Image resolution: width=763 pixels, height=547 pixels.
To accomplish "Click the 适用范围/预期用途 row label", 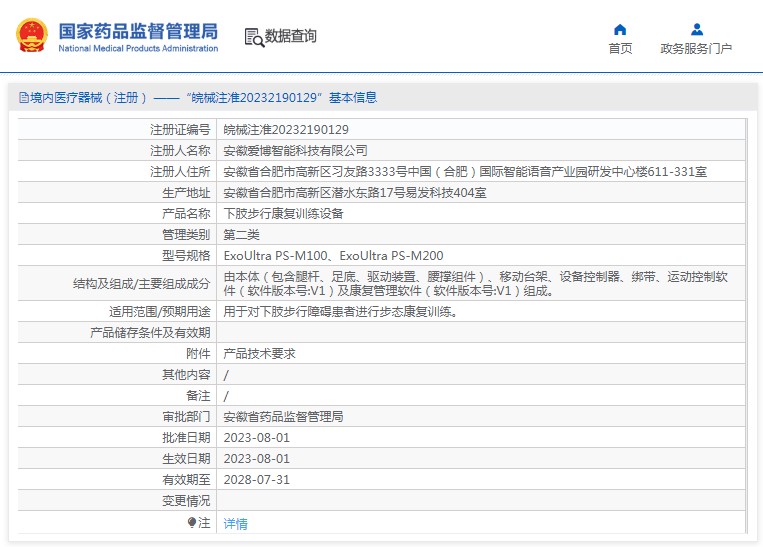I will (160, 311).
